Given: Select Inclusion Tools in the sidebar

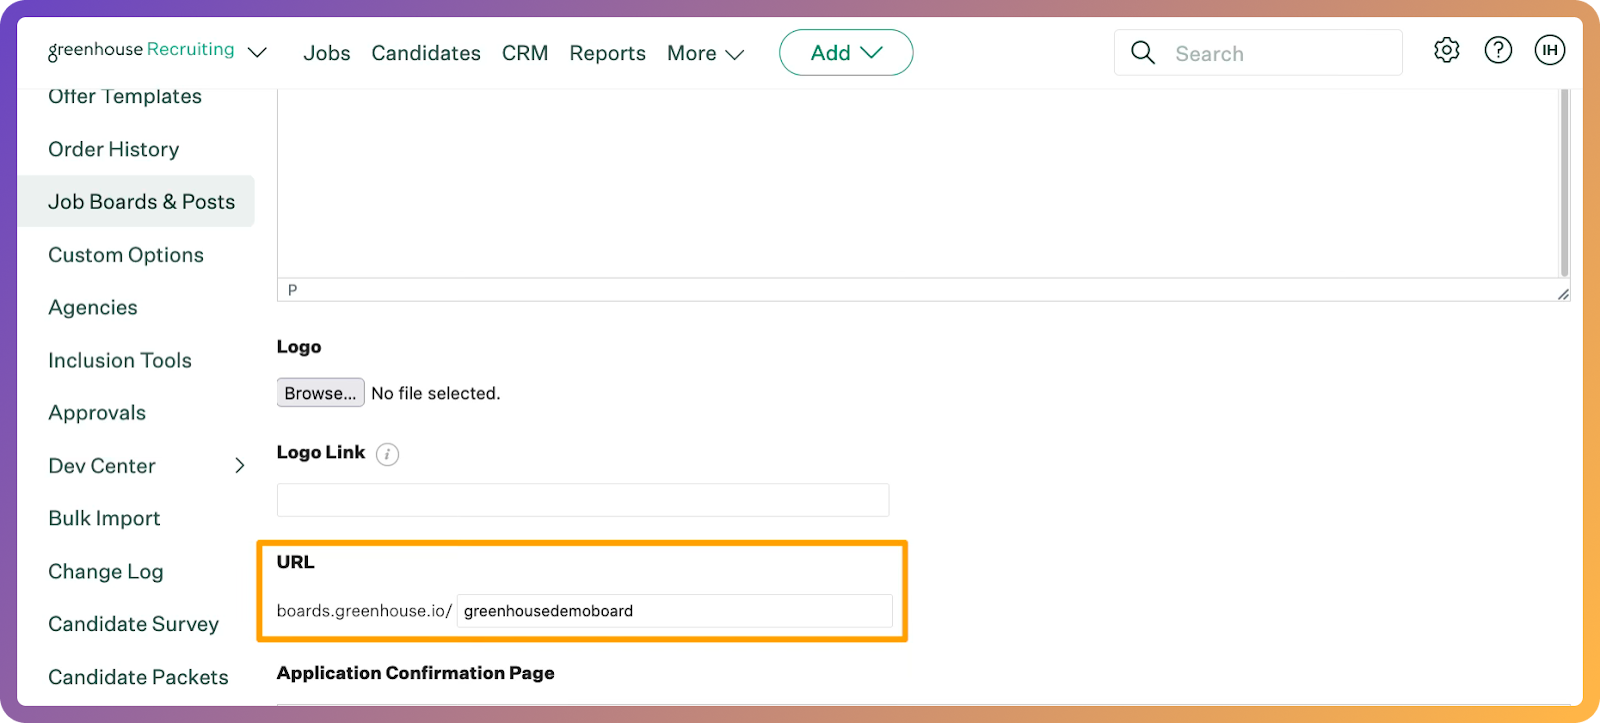Looking at the screenshot, I should (x=120, y=360).
